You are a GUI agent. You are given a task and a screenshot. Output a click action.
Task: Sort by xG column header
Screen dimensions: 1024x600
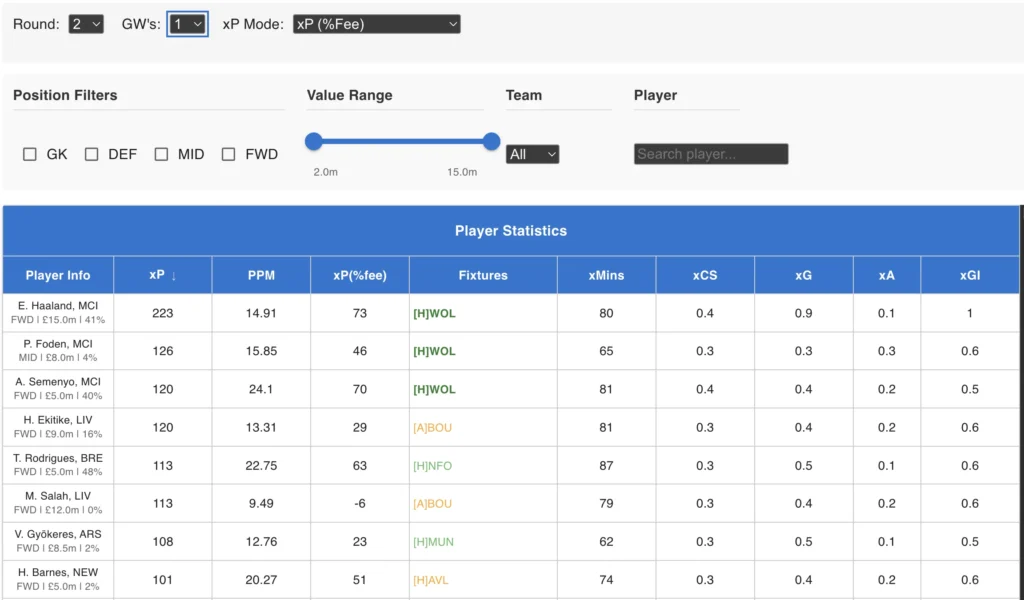804,275
